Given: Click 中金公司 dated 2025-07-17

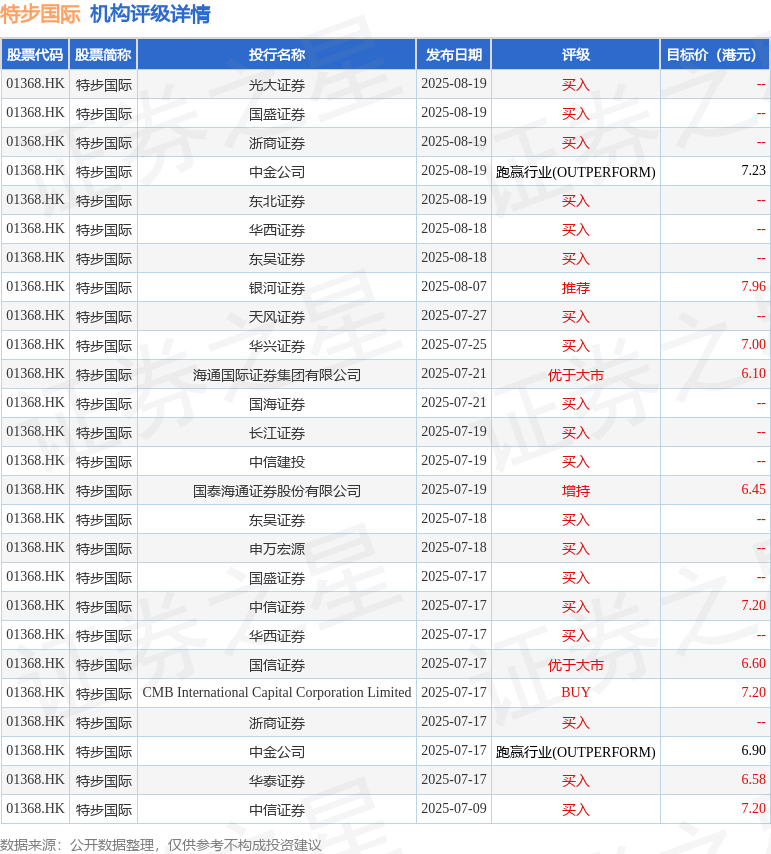Looking at the screenshot, I should [x=277, y=752].
